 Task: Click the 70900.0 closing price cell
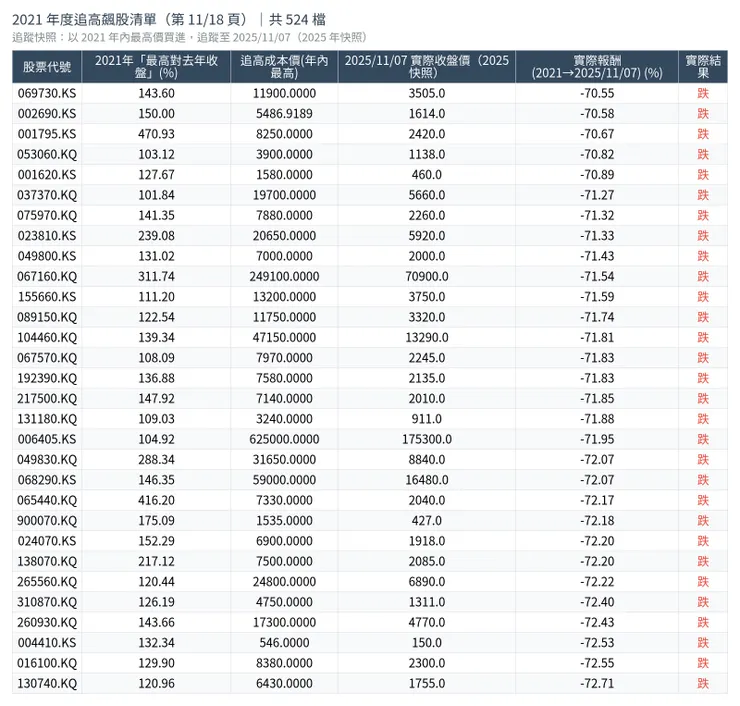pyautogui.click(x=427, y=277)
